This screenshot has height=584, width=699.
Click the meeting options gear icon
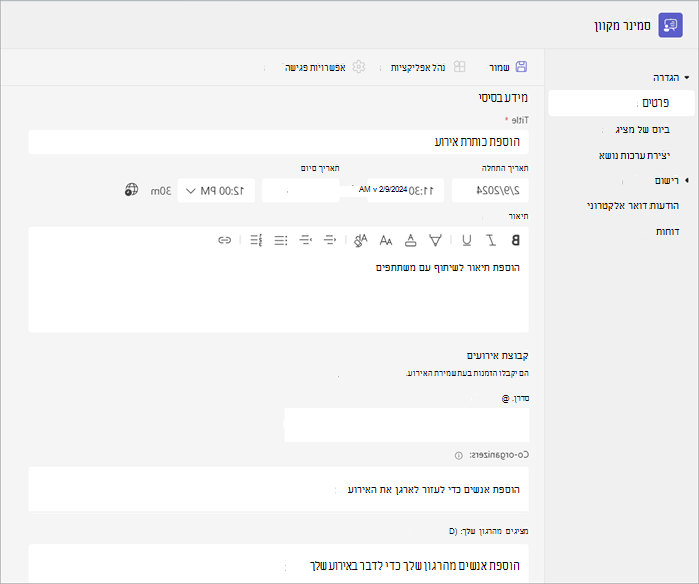359,67
